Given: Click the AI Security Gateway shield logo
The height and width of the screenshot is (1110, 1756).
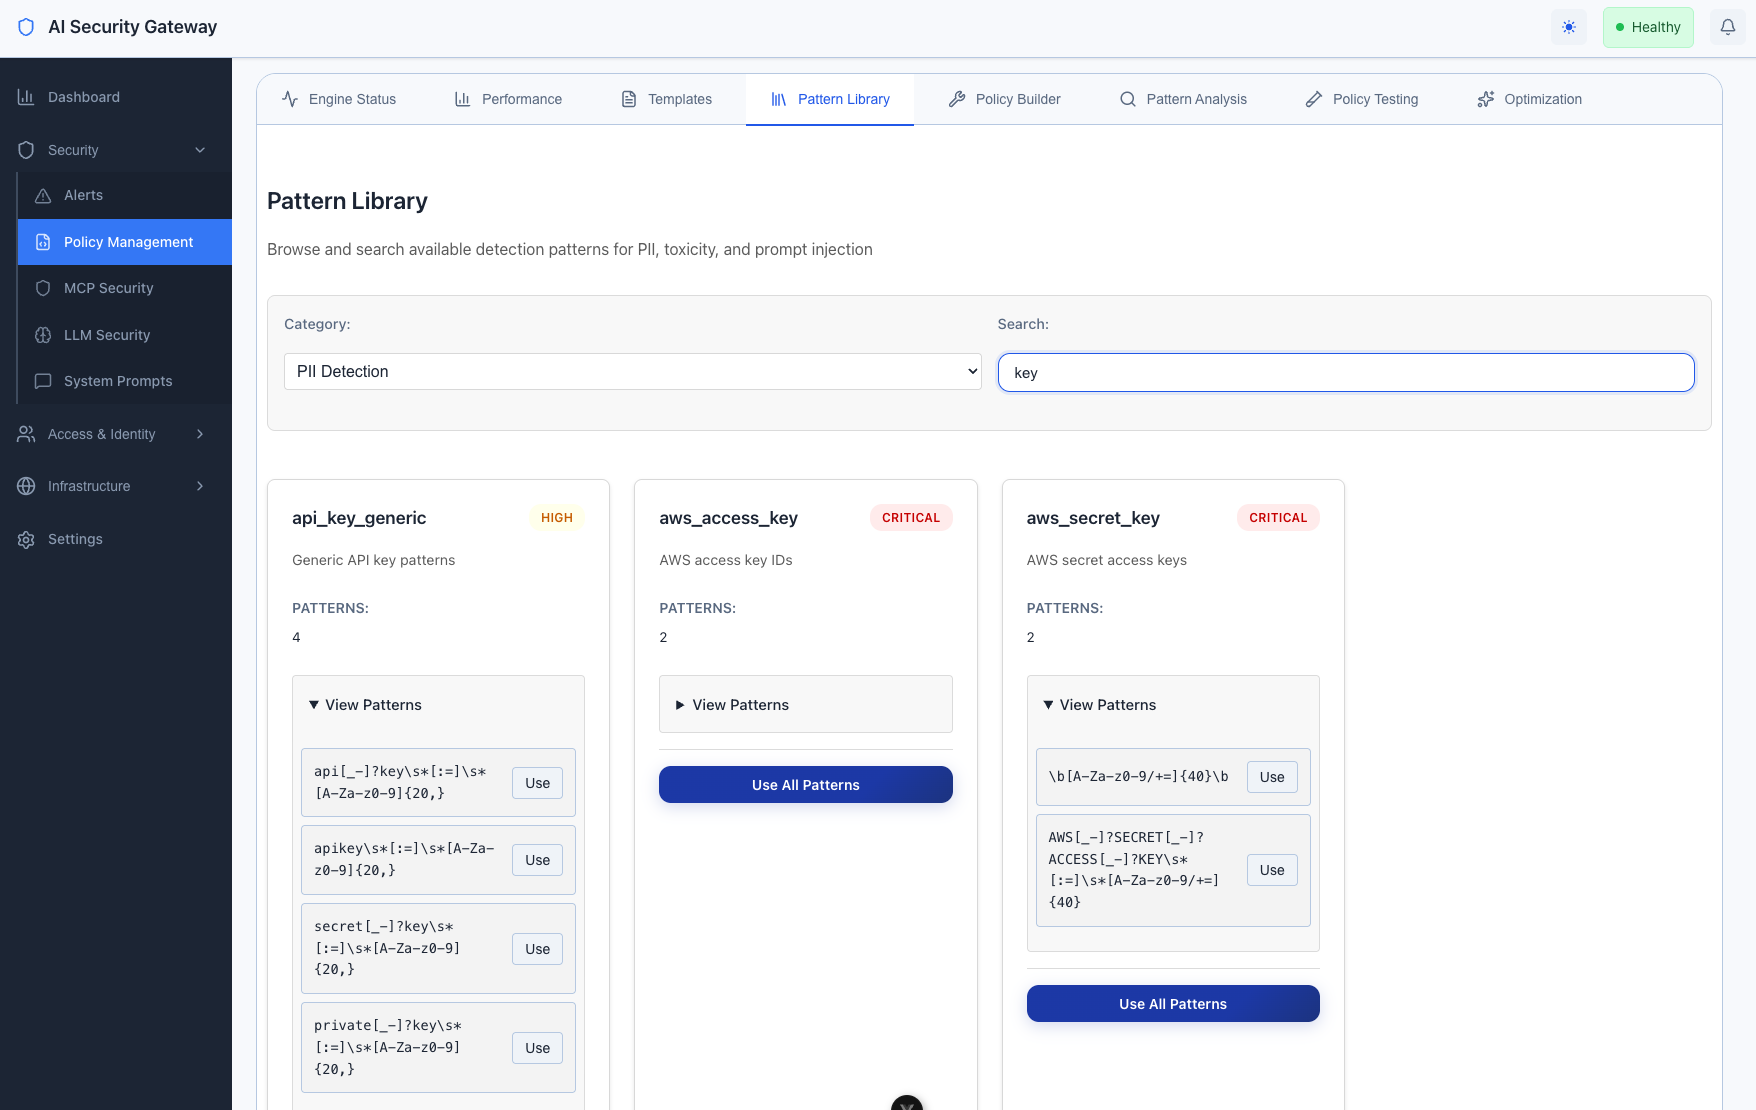Looking at the screenshot, I should (x=26, y=27).
